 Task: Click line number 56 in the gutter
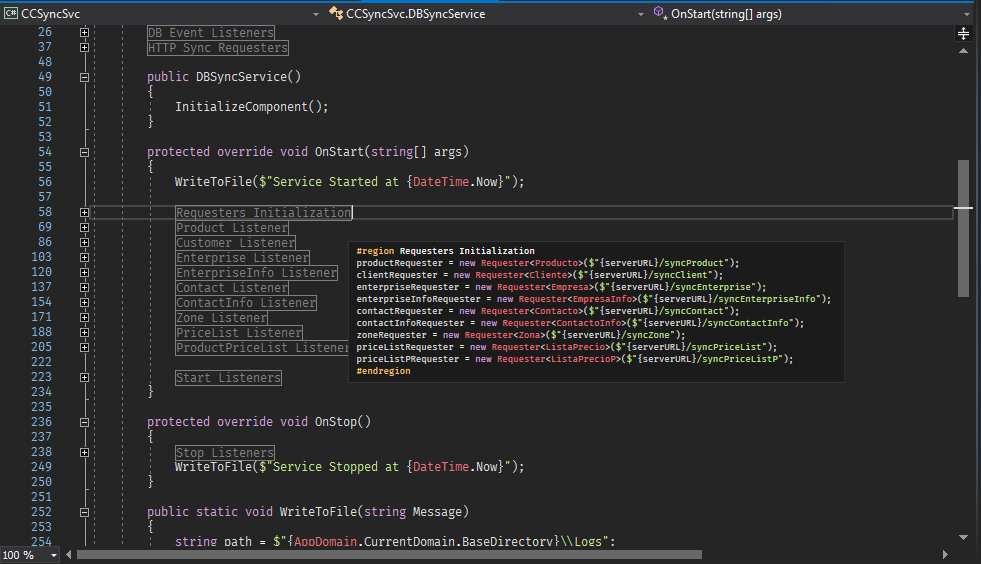click(44, 182)
